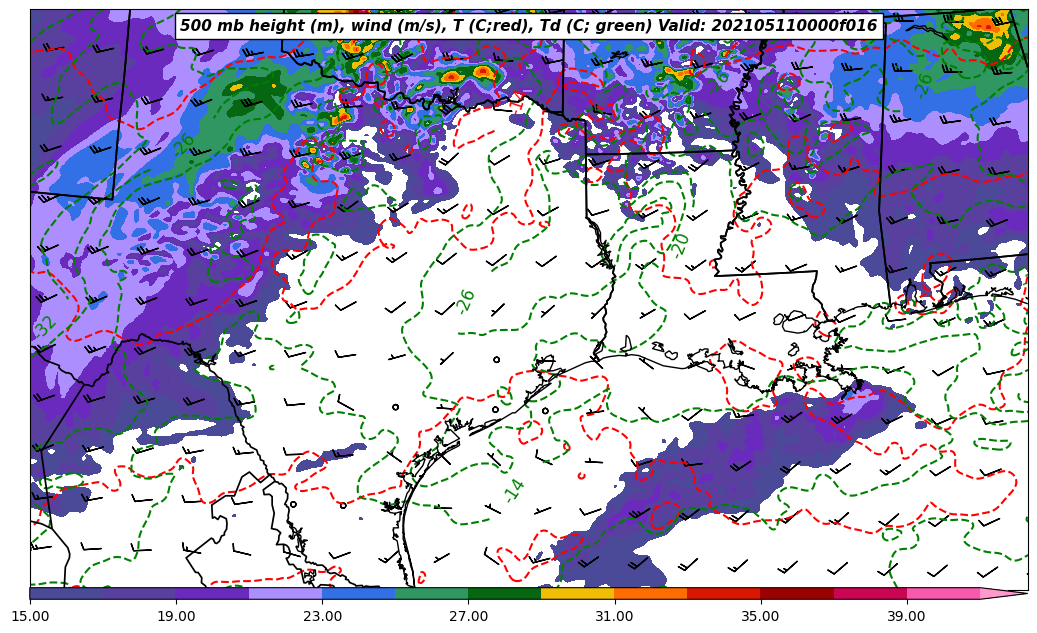Select the 23.00 colorbar tick label
Viewport: 1037px width, 633px height.
point(322,616)
